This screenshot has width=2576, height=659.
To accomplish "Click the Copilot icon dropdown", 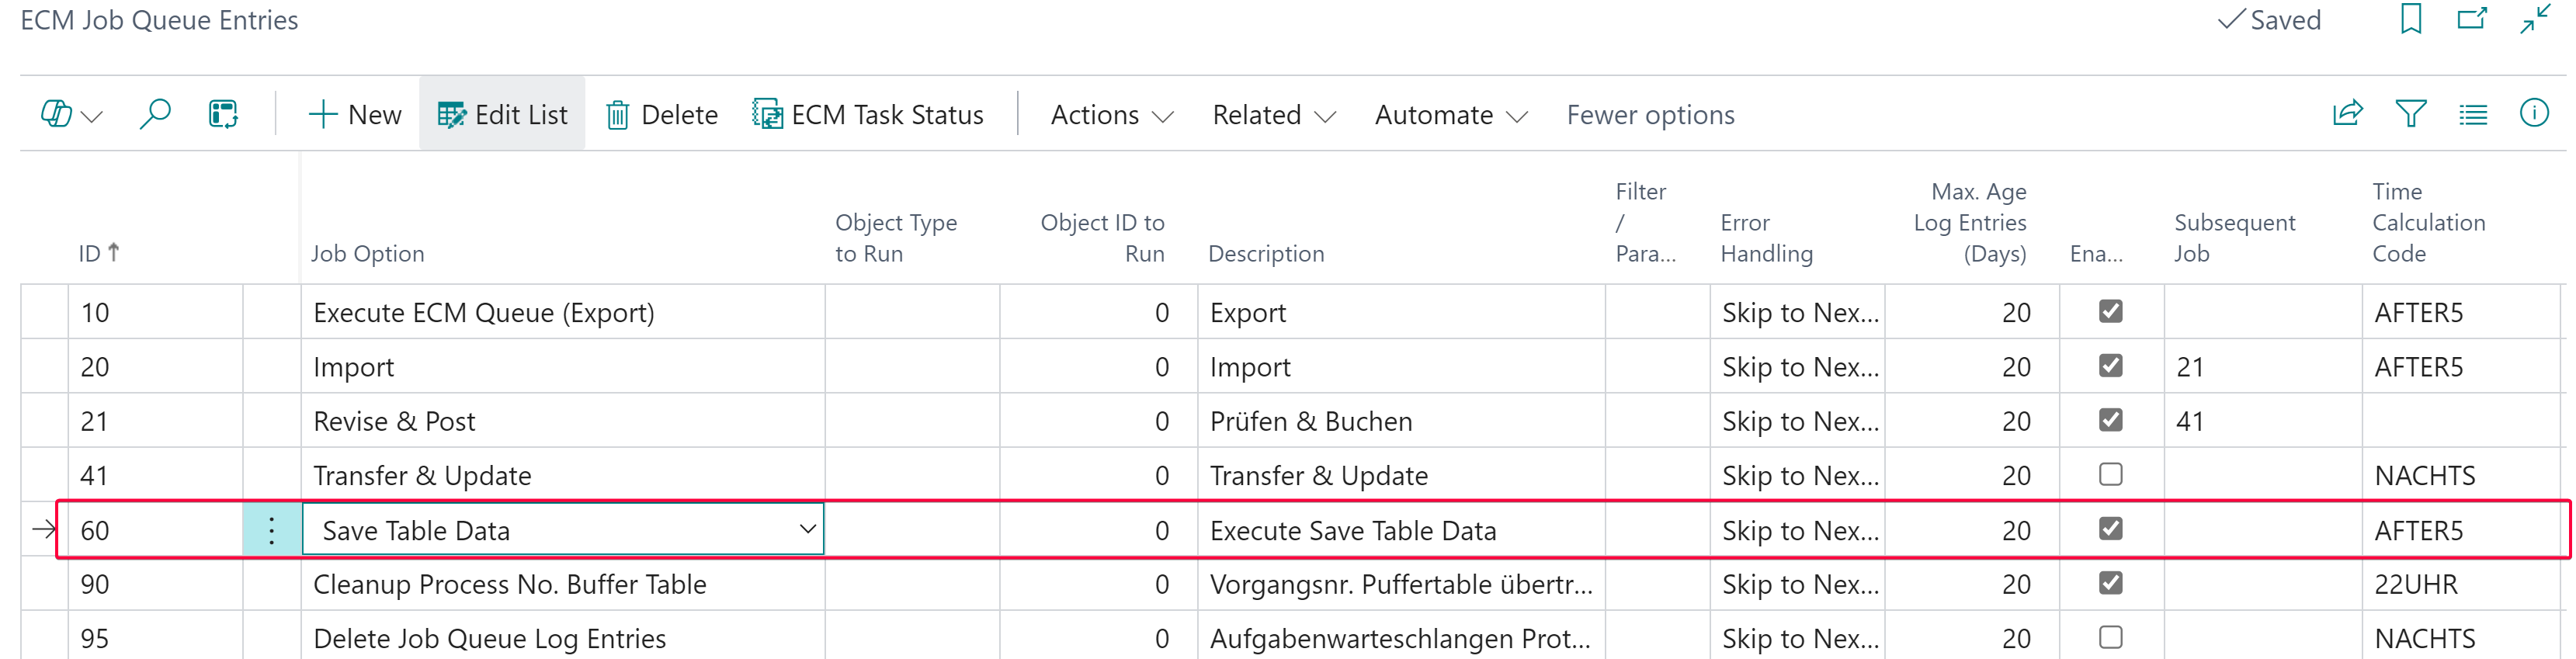I will point(70,115).
